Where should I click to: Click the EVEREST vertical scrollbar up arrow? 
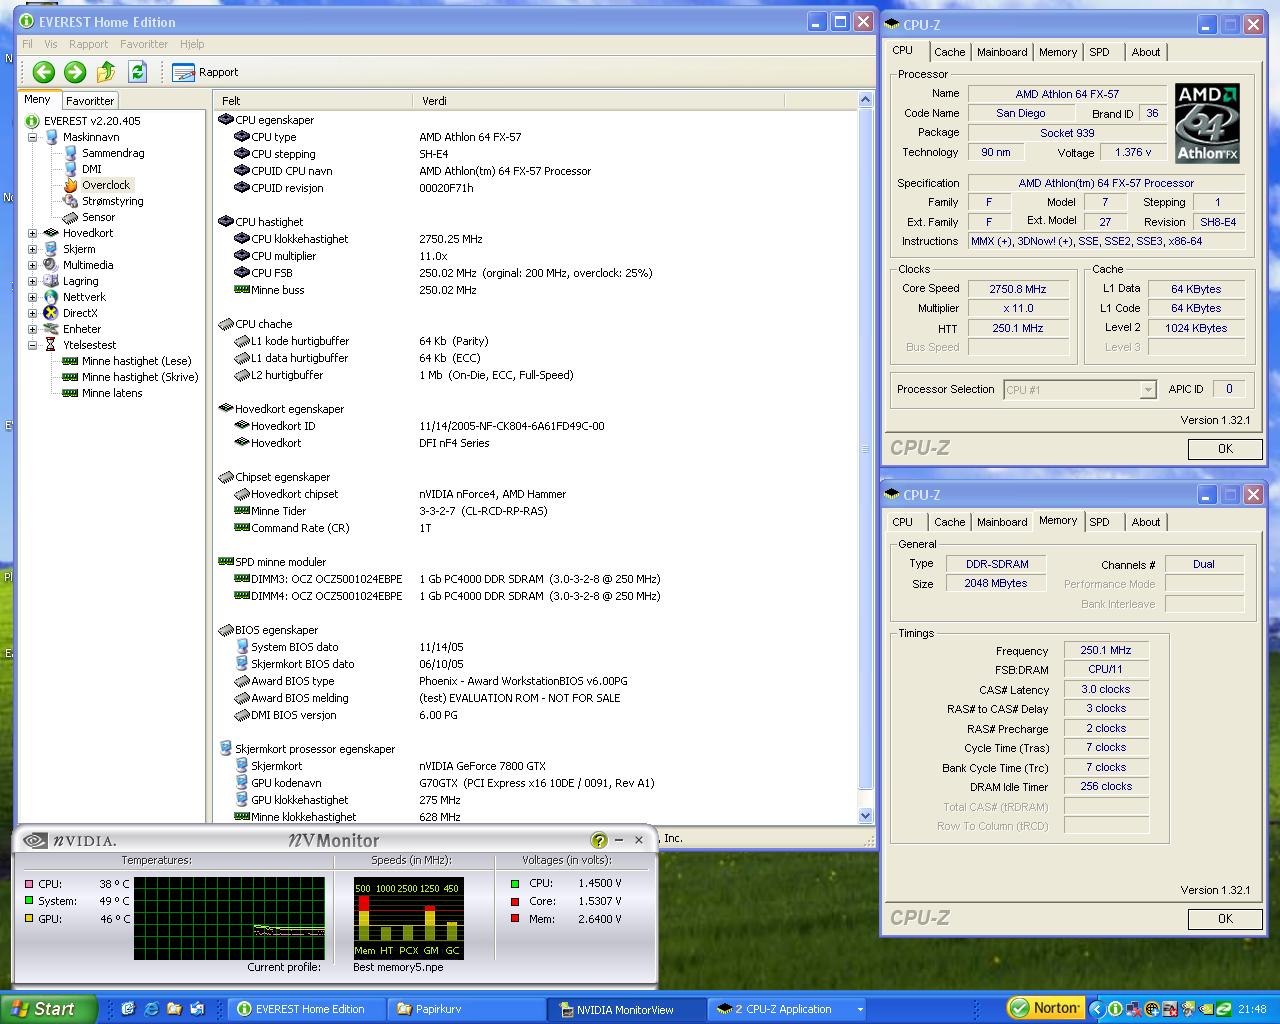point(866,100)
